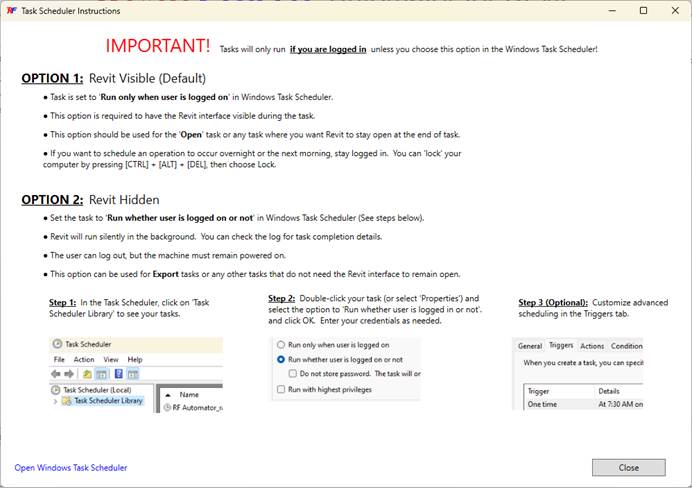Open the Action menu in Task Scheduler
Viewport: 692px width, 488px height.
84,359
